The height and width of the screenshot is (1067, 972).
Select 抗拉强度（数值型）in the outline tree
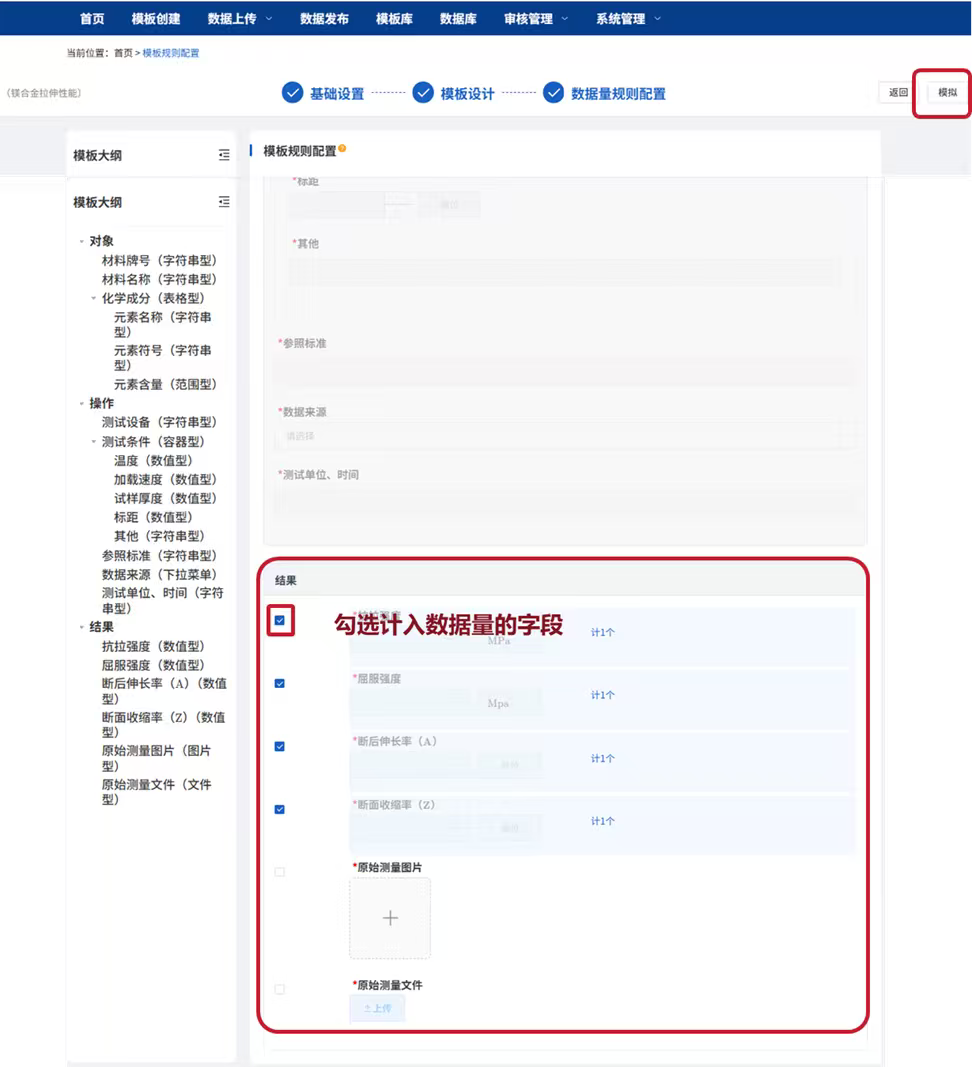click(x=152, y=646)
